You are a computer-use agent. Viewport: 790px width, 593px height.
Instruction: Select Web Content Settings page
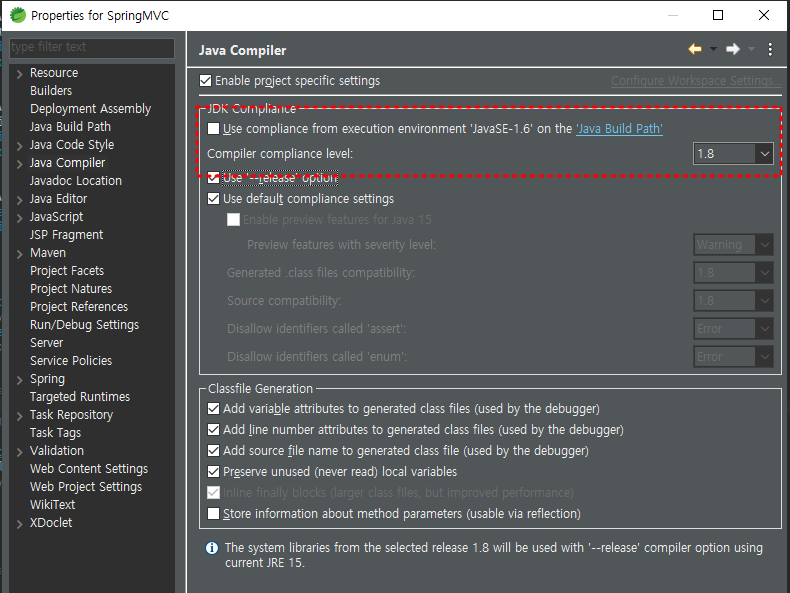coord(89,469)
